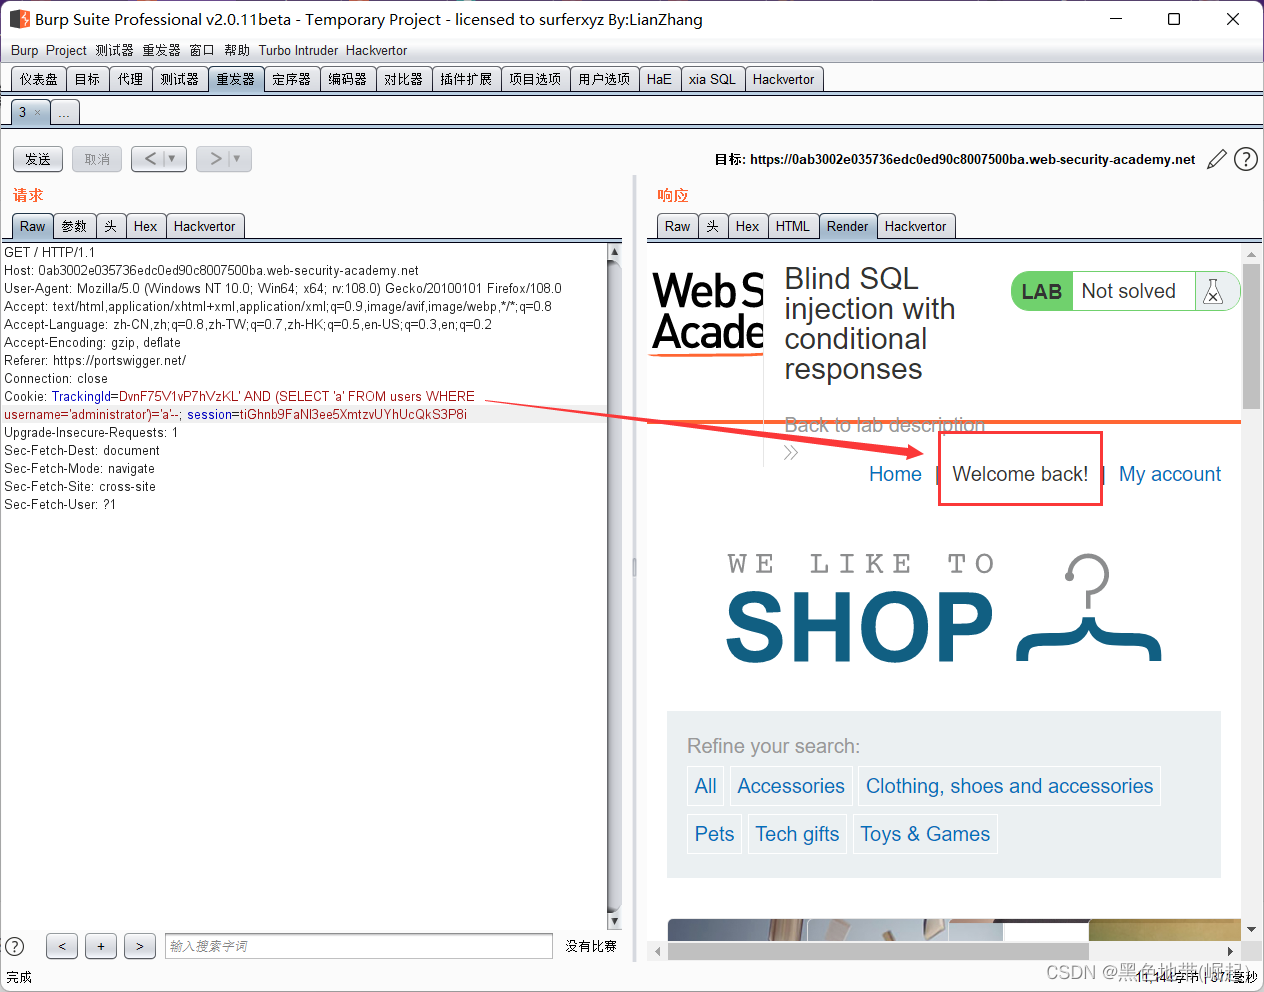The width and height of the screenshot is (1264, 992).
Task: Select request 头 tab
Action: [111, 226]
